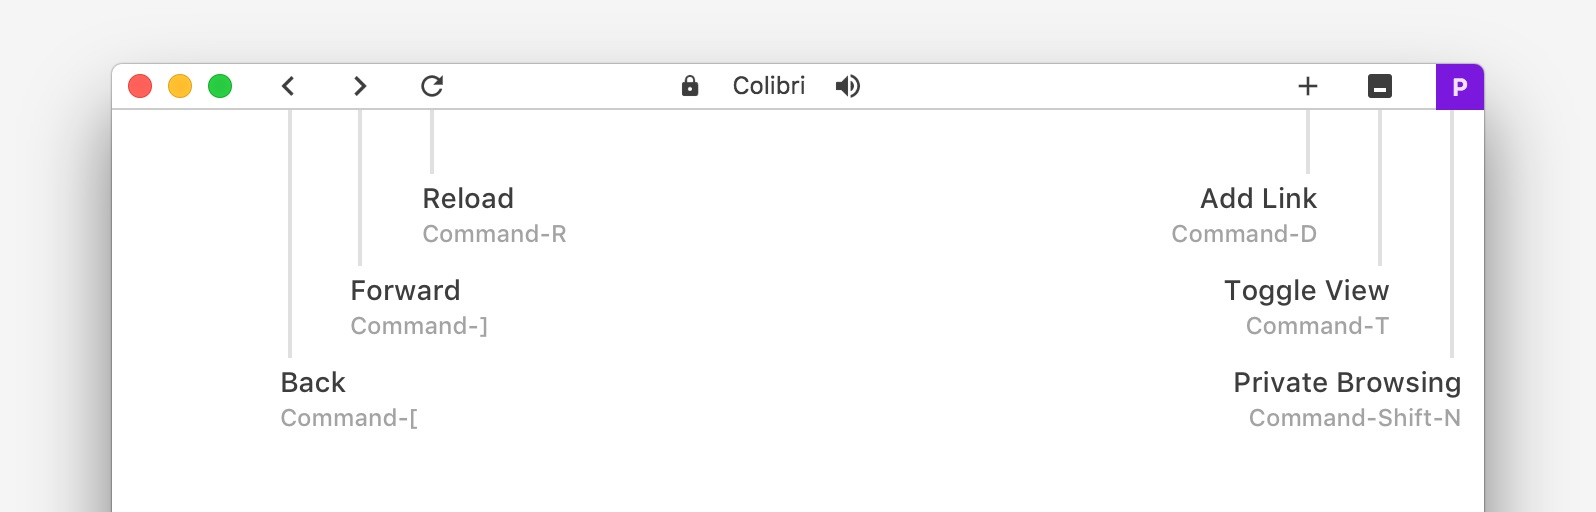
Task: Click the Forward label text
Action: (405, 290)
